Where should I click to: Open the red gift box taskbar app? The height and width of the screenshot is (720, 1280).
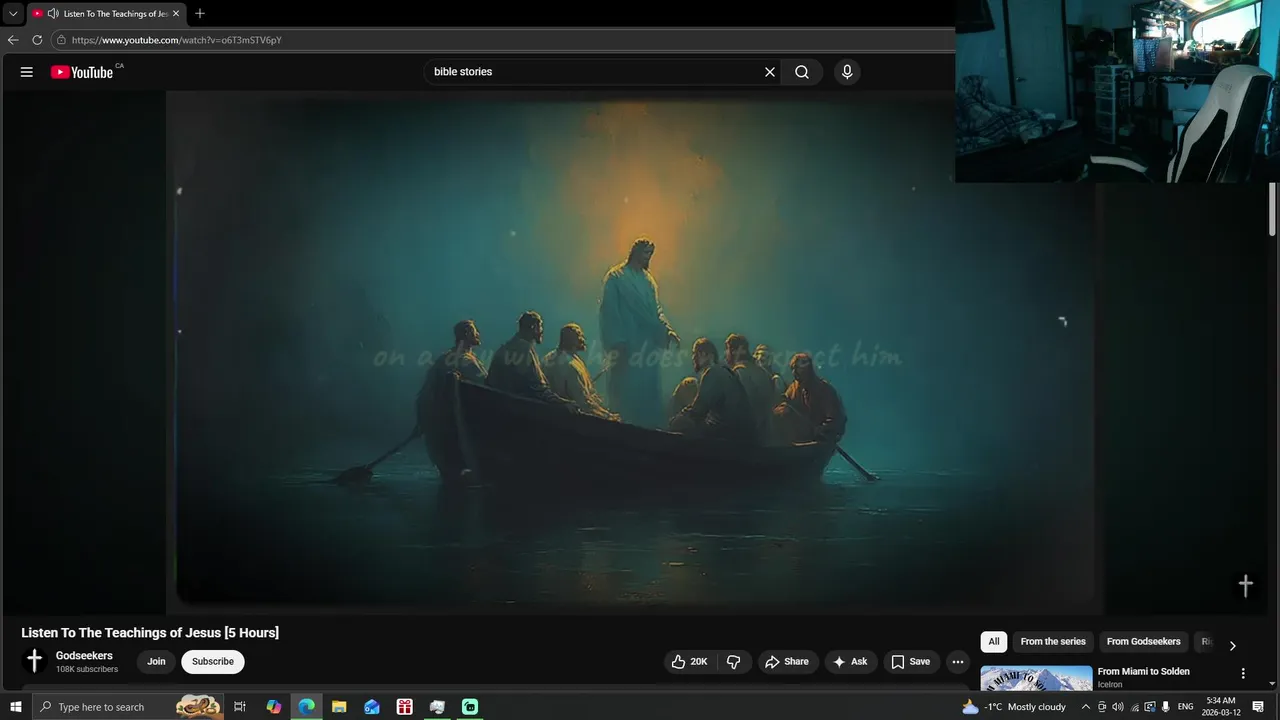[x=404, y=707]
